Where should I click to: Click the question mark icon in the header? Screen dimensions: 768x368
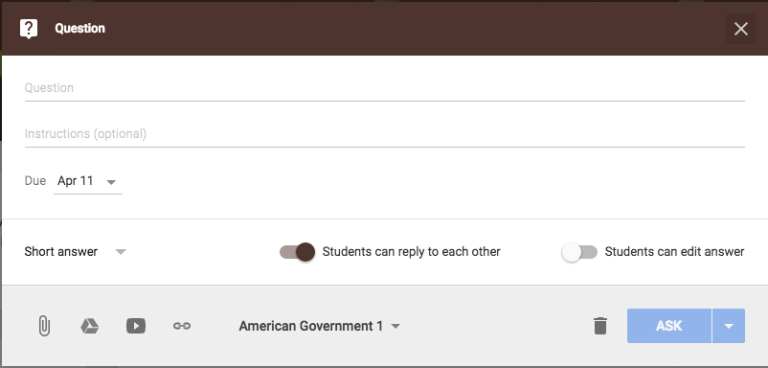(x=28, y=28)
